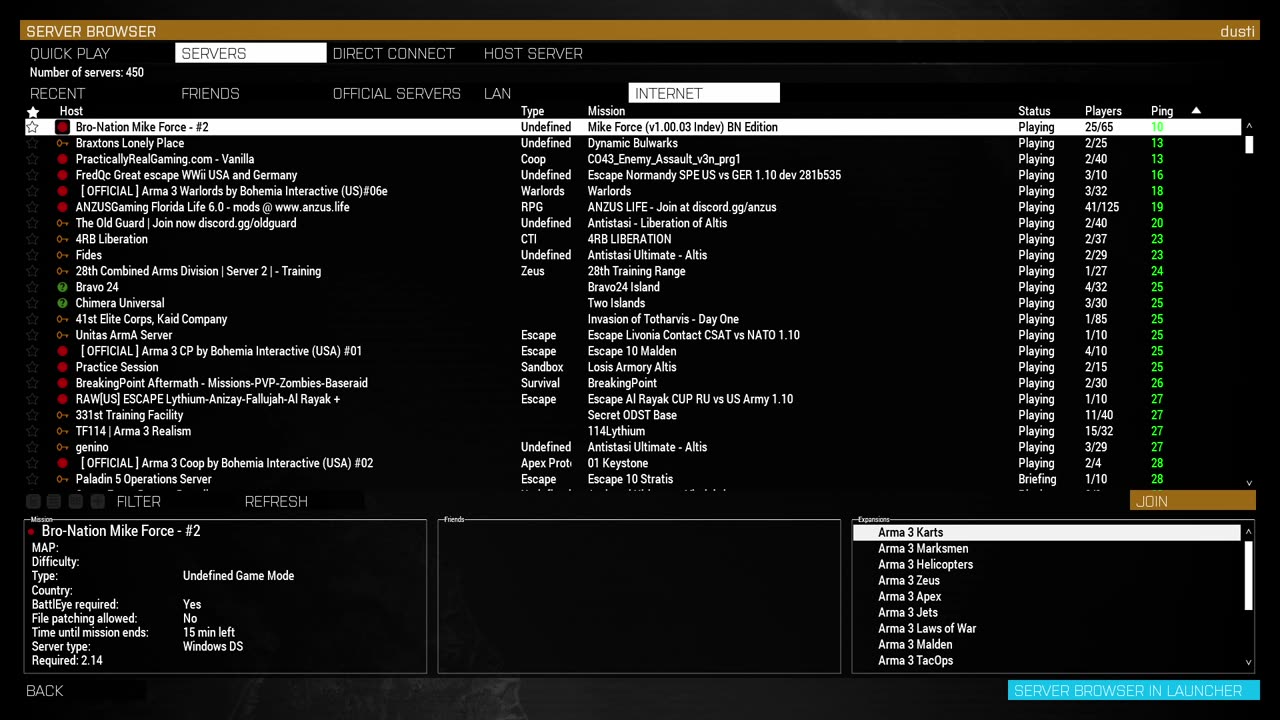Screen dimensions: 1280x720
Task: Toggle favorite star for 4RB Liberation
Action: (33, 239)
